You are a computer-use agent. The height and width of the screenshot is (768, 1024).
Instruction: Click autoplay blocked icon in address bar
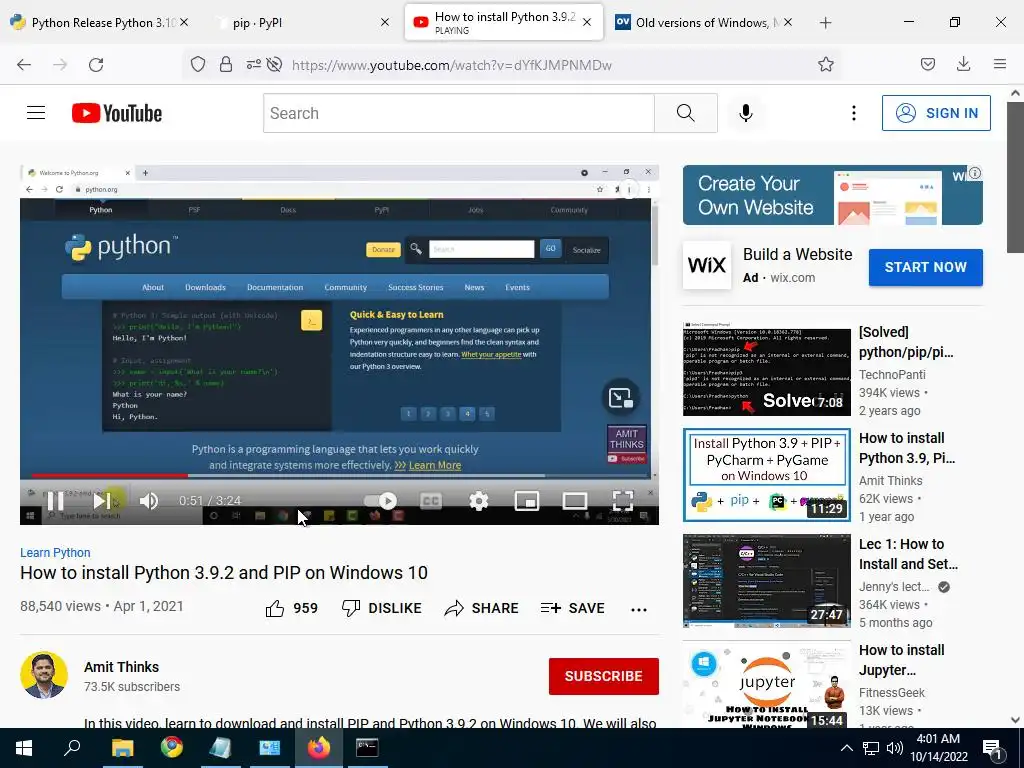point(275,64)
